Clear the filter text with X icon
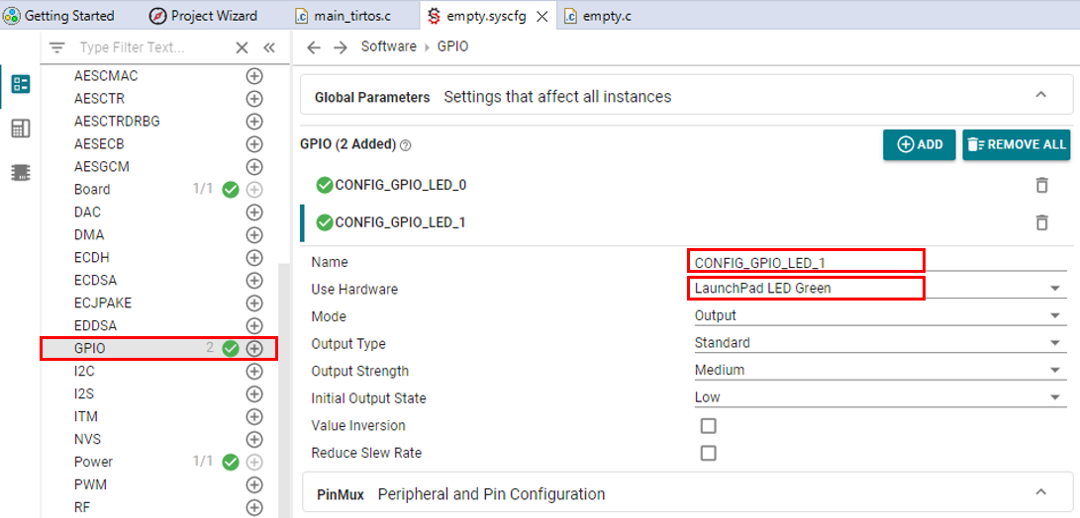Screen dimensions: 1080x518 tap(241, 48)
